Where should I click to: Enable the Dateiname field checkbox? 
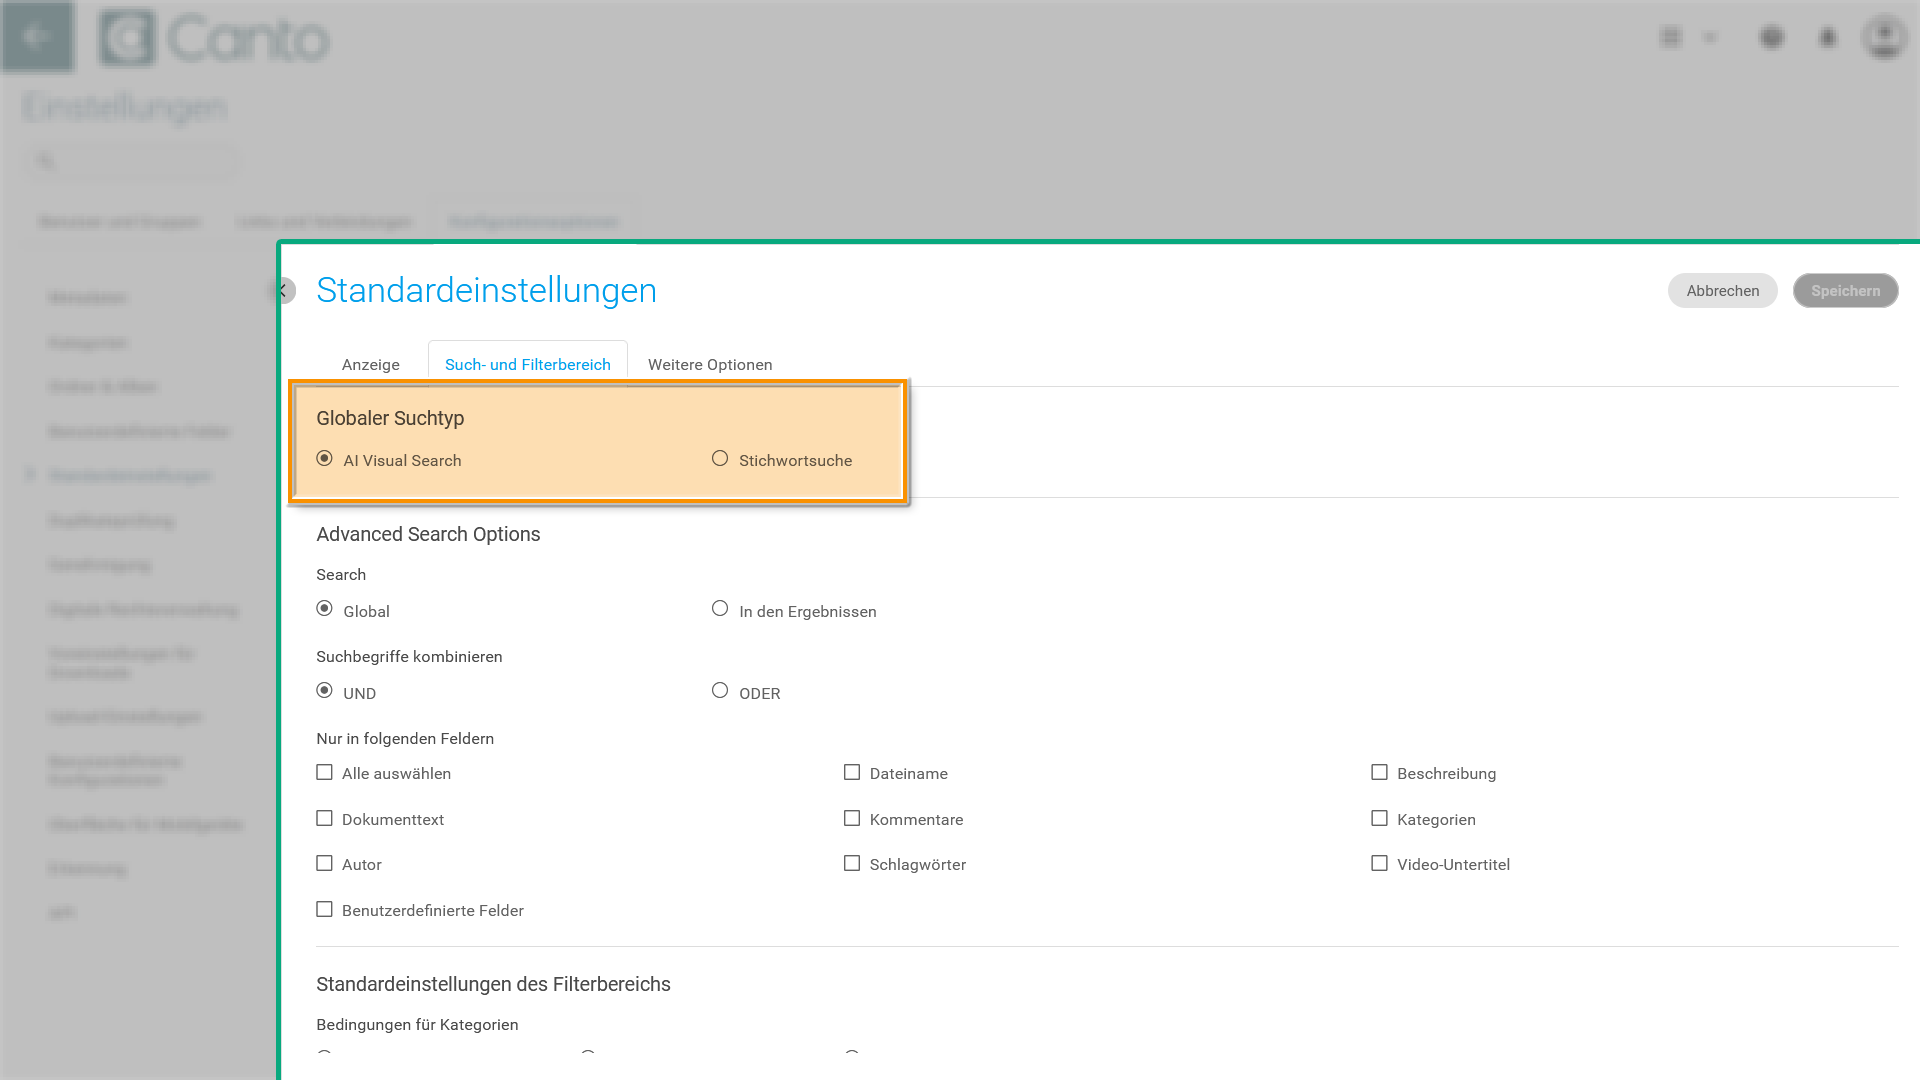click(x=852, y=773)
